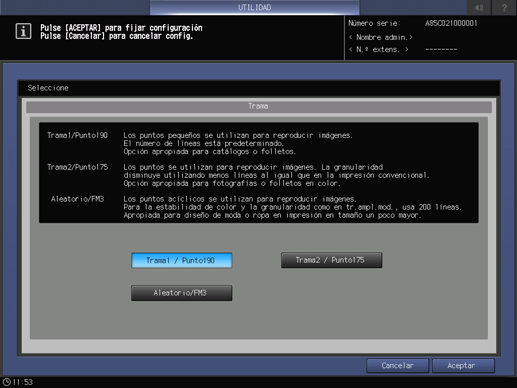
Task: Click the Aceptar button
Action: 463,366
